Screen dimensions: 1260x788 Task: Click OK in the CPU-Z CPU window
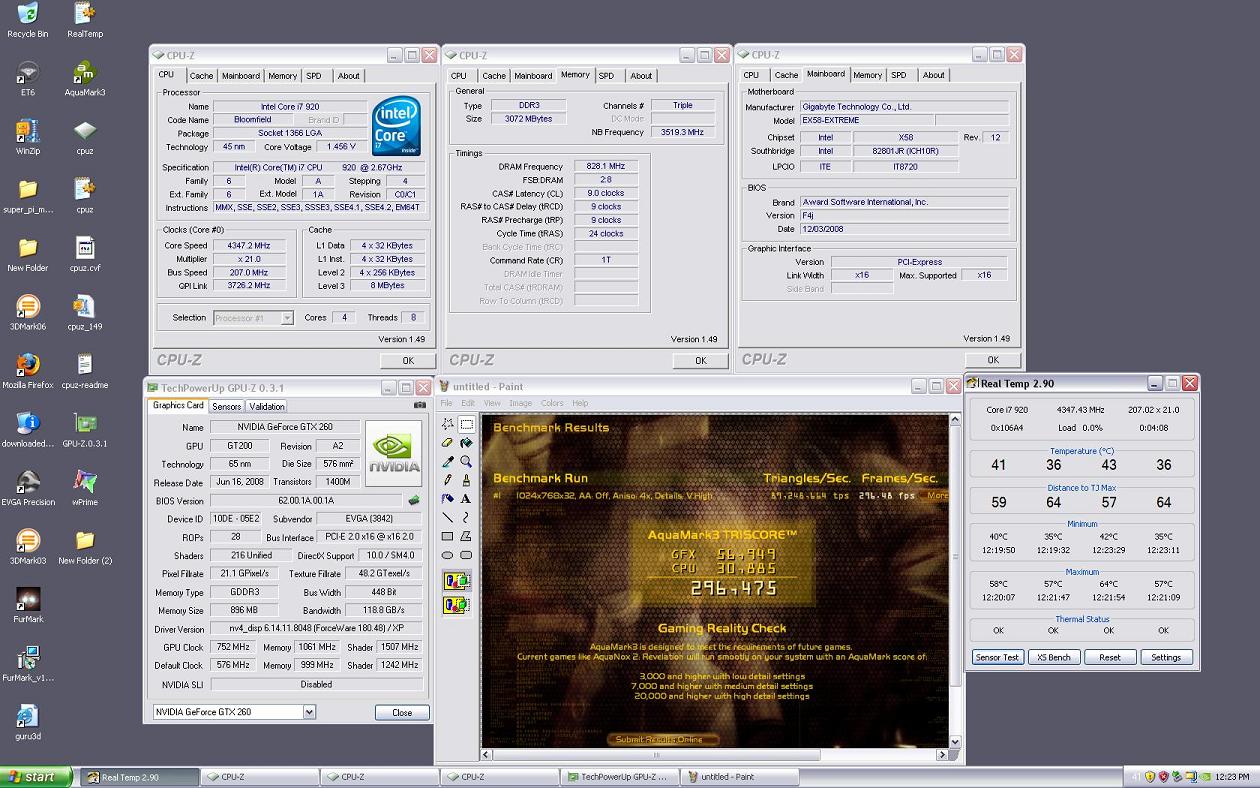pyautogui.click(x=408, y=360)
